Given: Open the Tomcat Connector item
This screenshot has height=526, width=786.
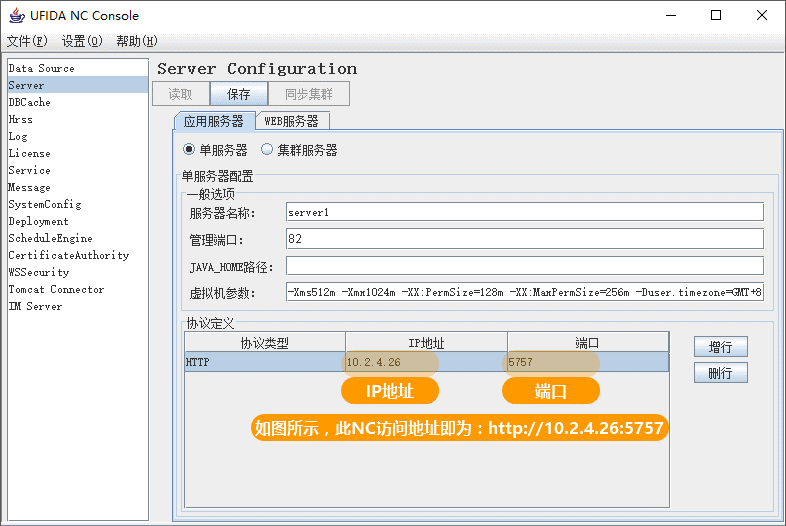Looking at the screenshot, I should tap(56, 289).
